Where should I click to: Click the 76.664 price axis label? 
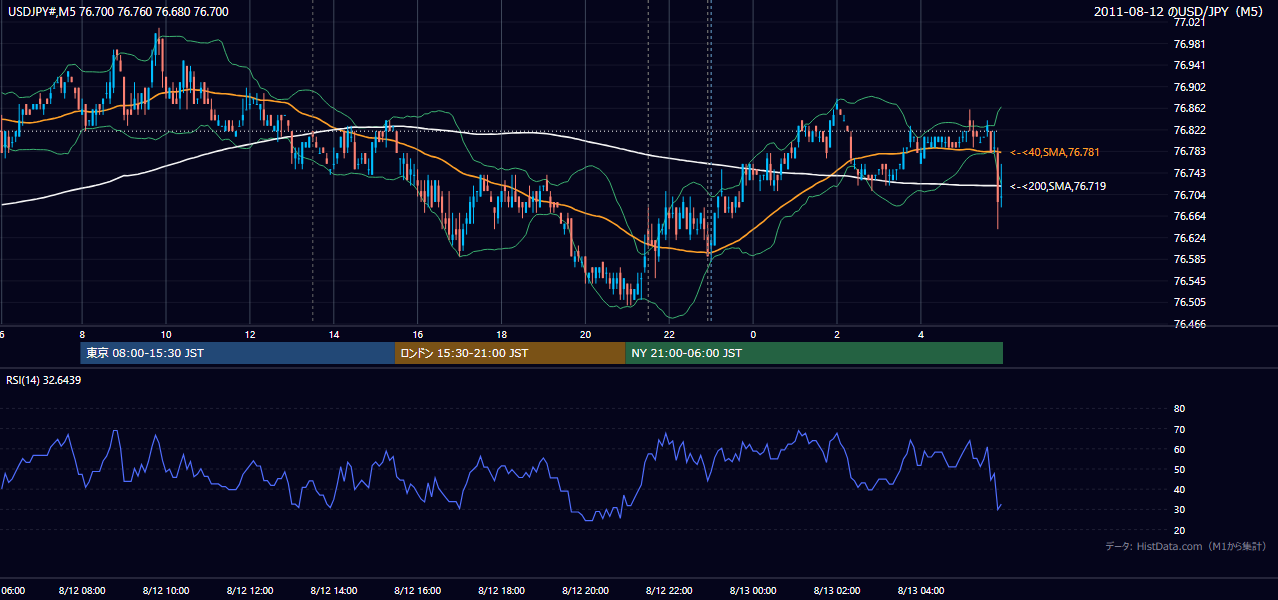(x=1189, y=216)
